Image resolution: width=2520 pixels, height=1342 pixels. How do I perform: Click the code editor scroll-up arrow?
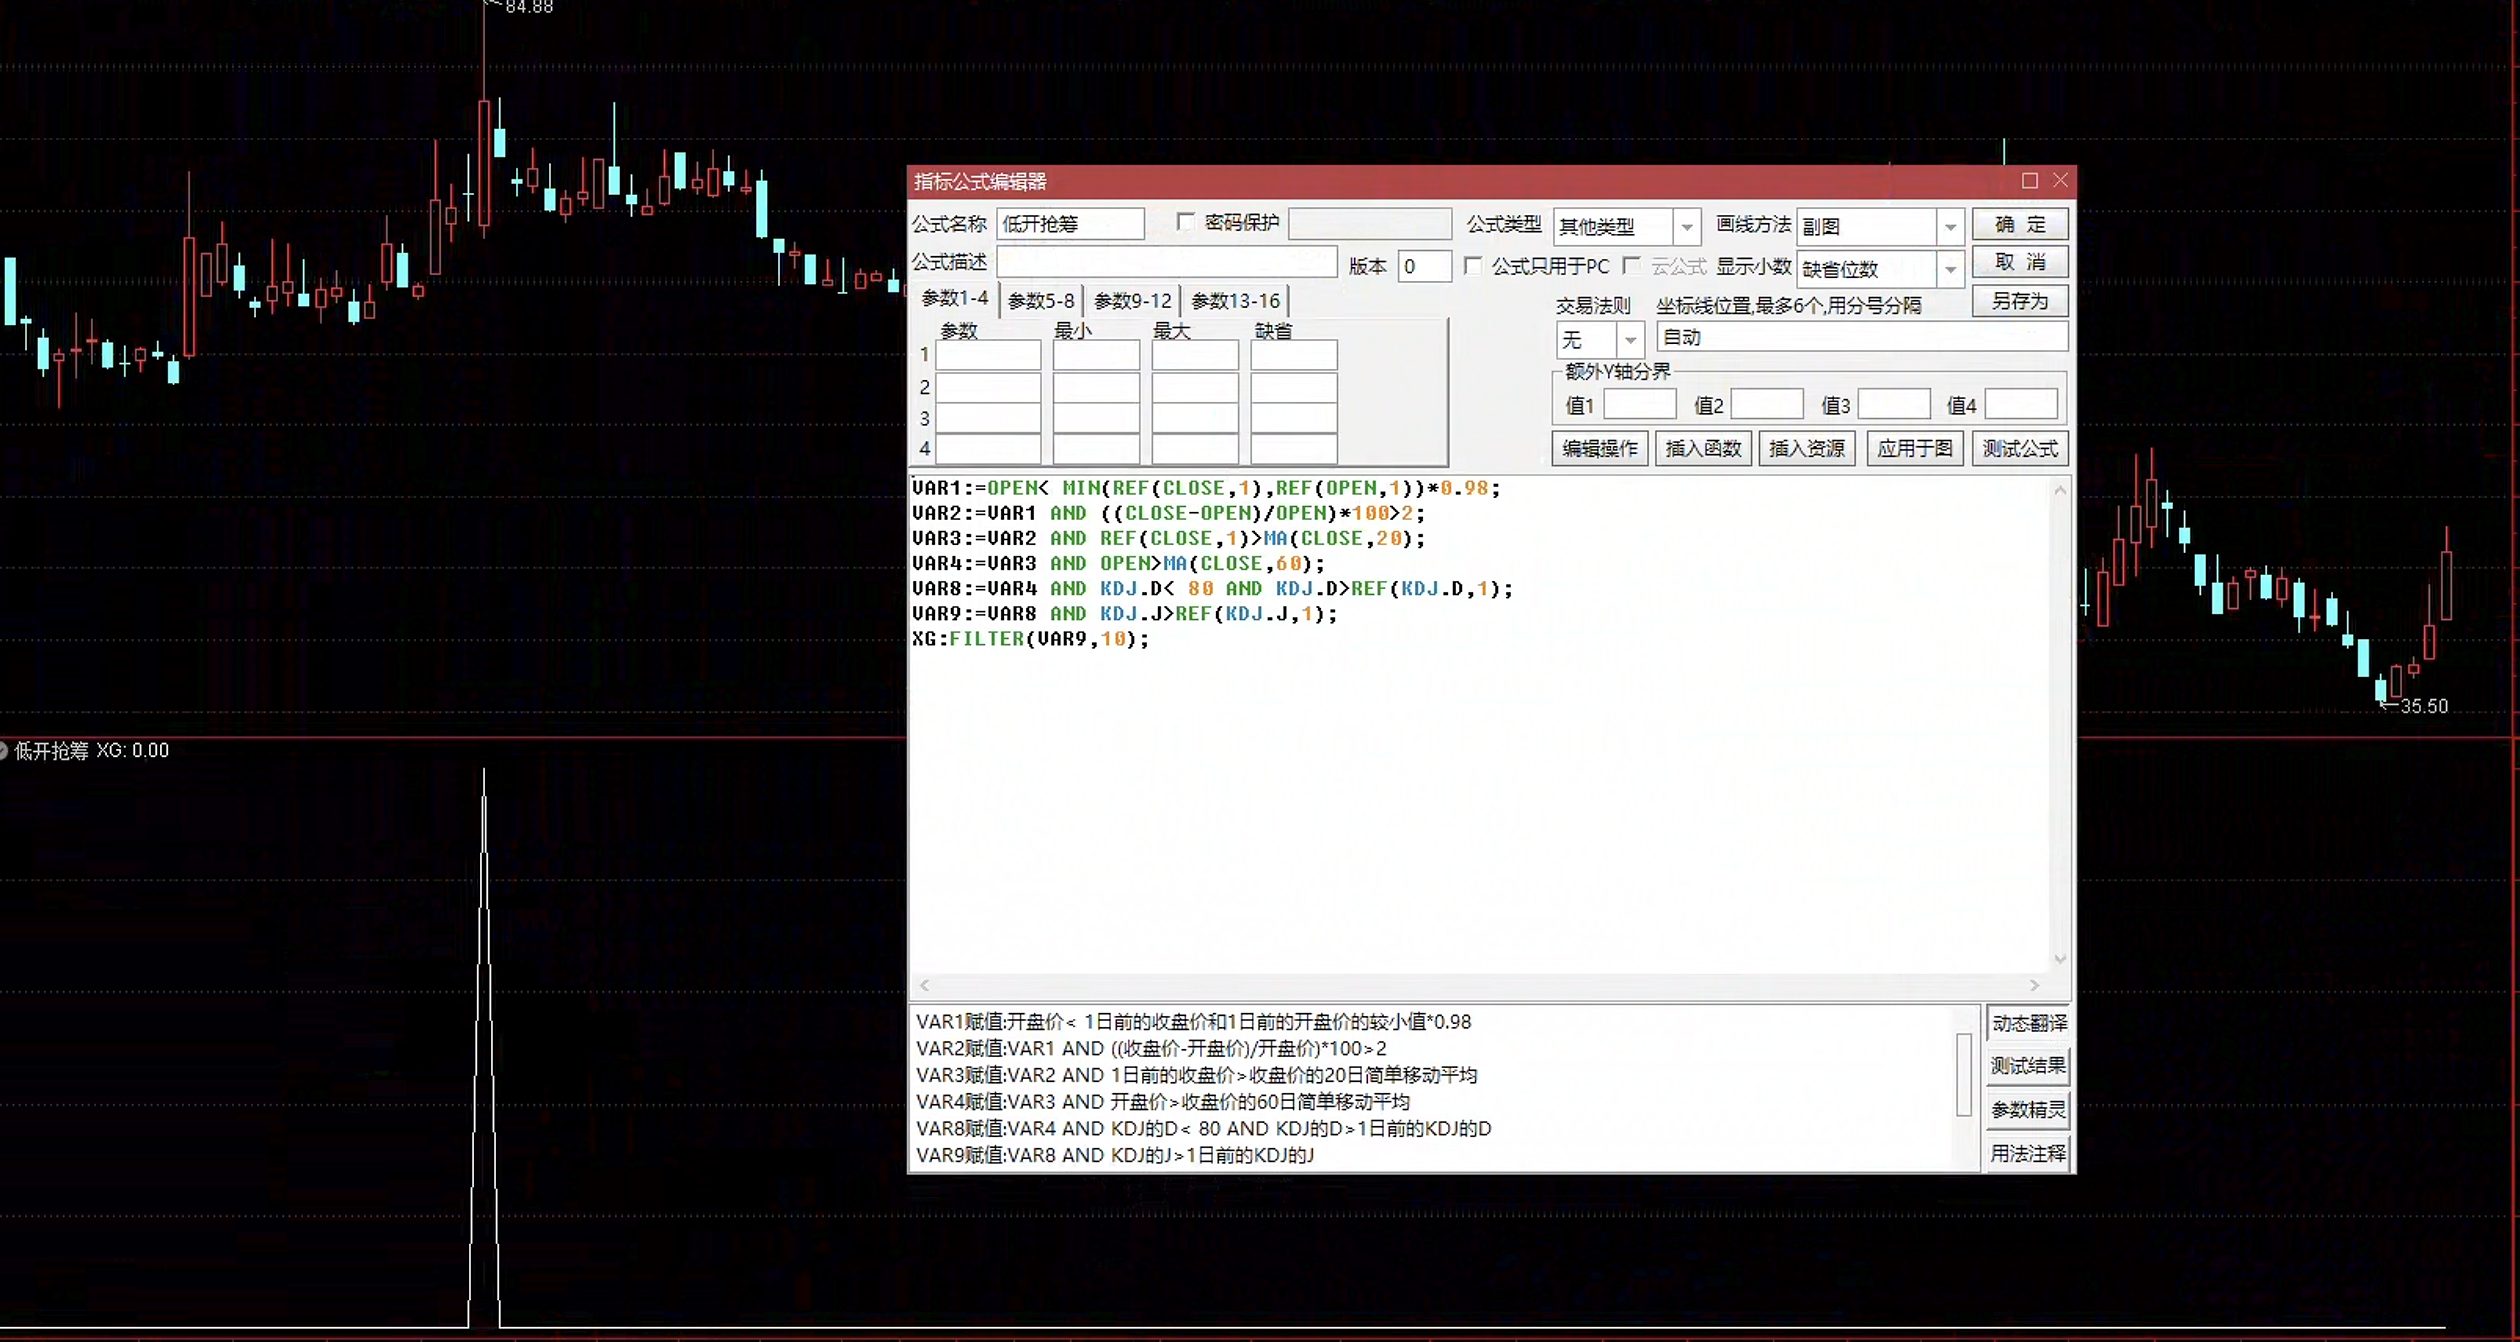2060,490
